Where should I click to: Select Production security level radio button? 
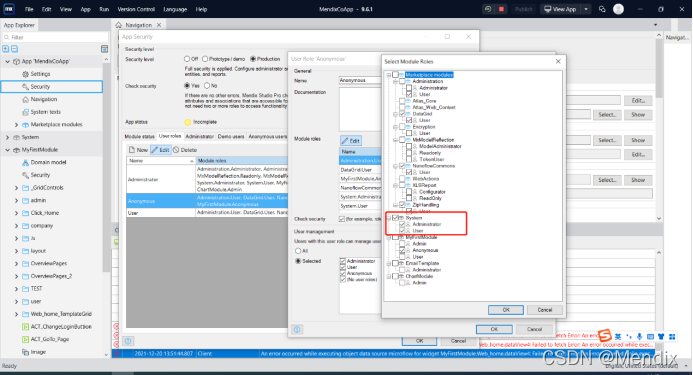click(x=253, y=59)
